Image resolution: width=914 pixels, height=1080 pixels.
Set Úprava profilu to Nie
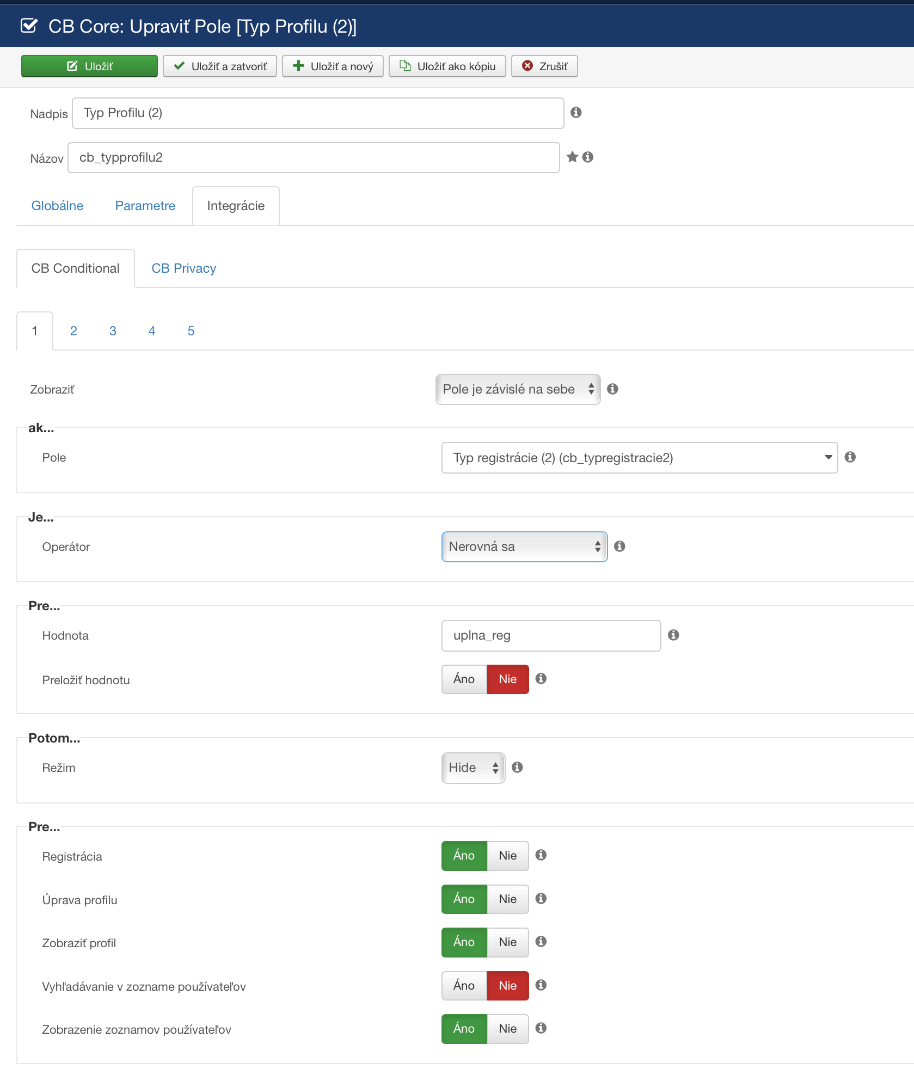(508, 899)
